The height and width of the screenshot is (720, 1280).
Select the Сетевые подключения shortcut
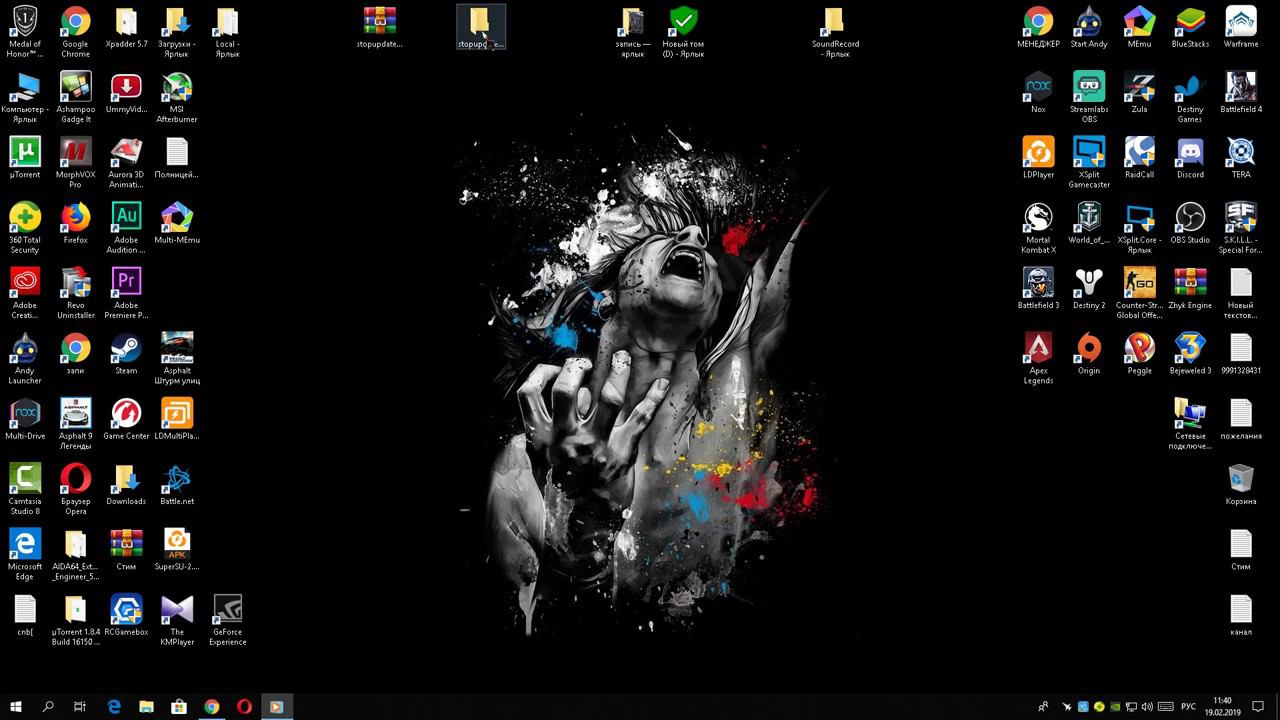(1190, 424)
